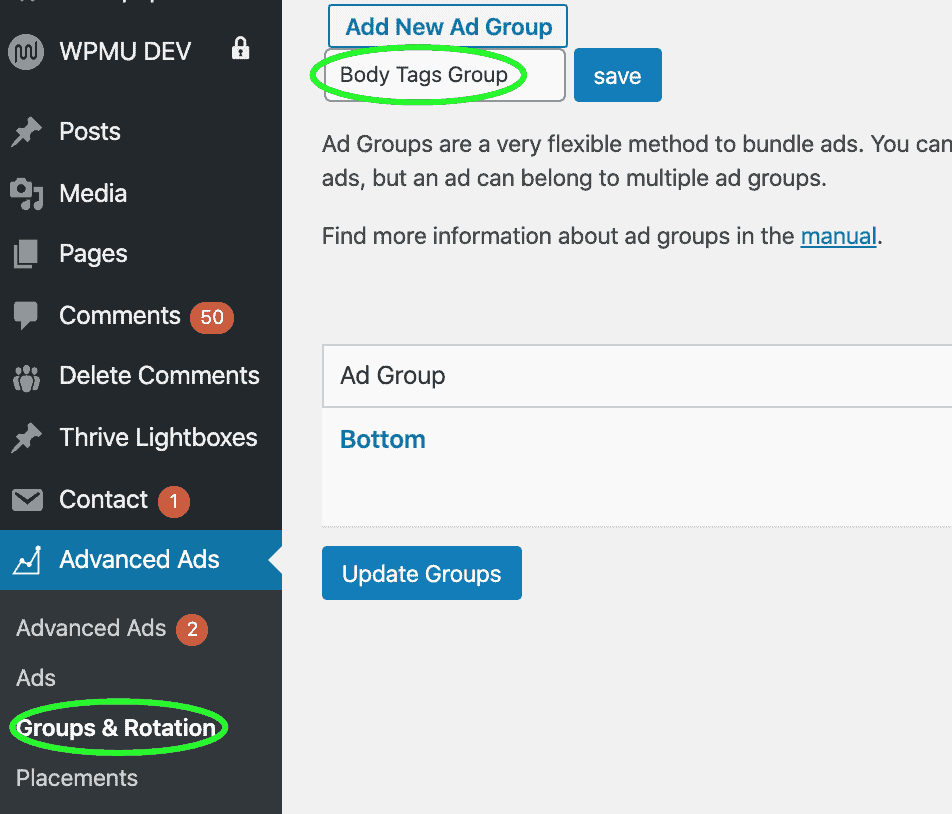The width and height of the screenshot is (952, 814).
Task: Click the Thrive Lightboxes pin icon
Action: (x=26, y=438)
